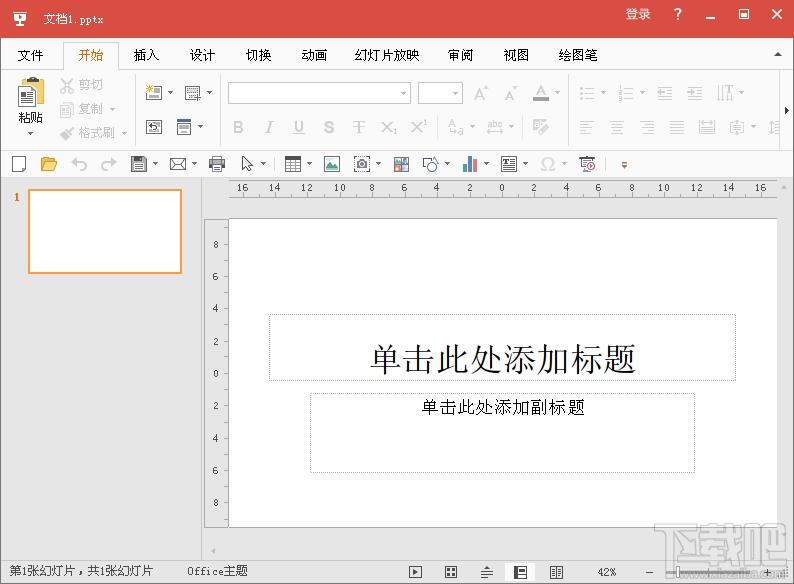Open the font size combo box
Image resolution: width=794 pixels, height=584 pixels.
click(440, 93)
